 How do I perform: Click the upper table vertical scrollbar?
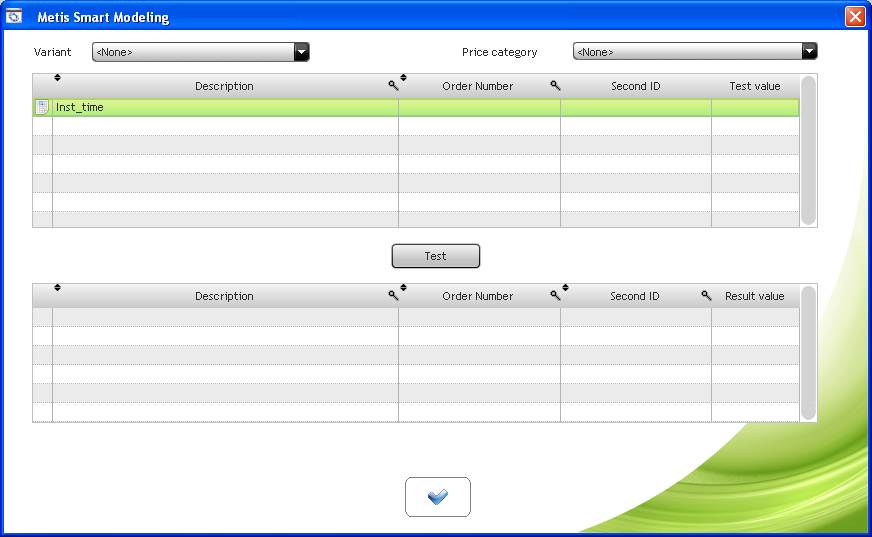click(x=808, y=151)
